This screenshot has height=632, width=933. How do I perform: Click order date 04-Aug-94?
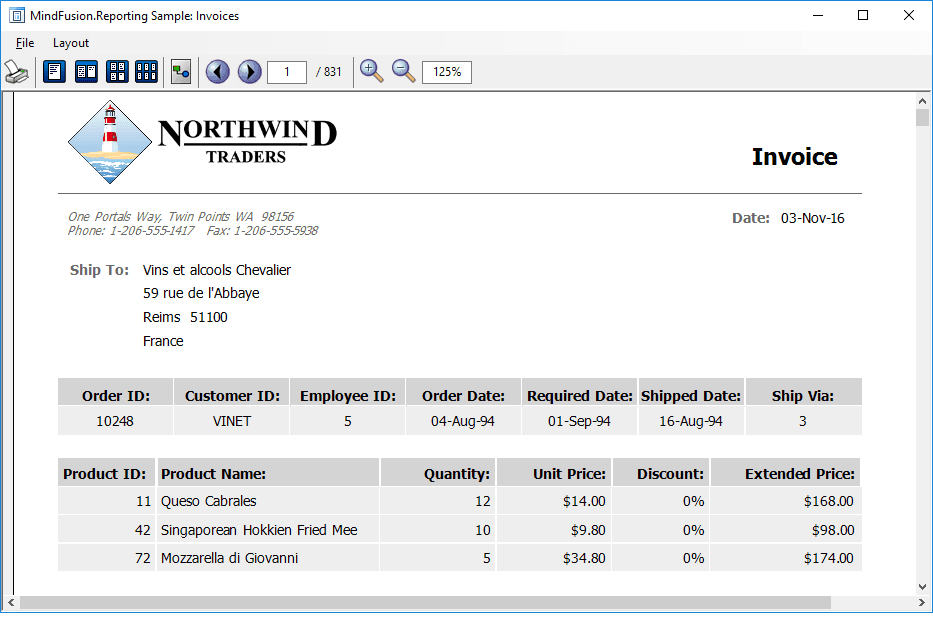[x=462, y=421]
